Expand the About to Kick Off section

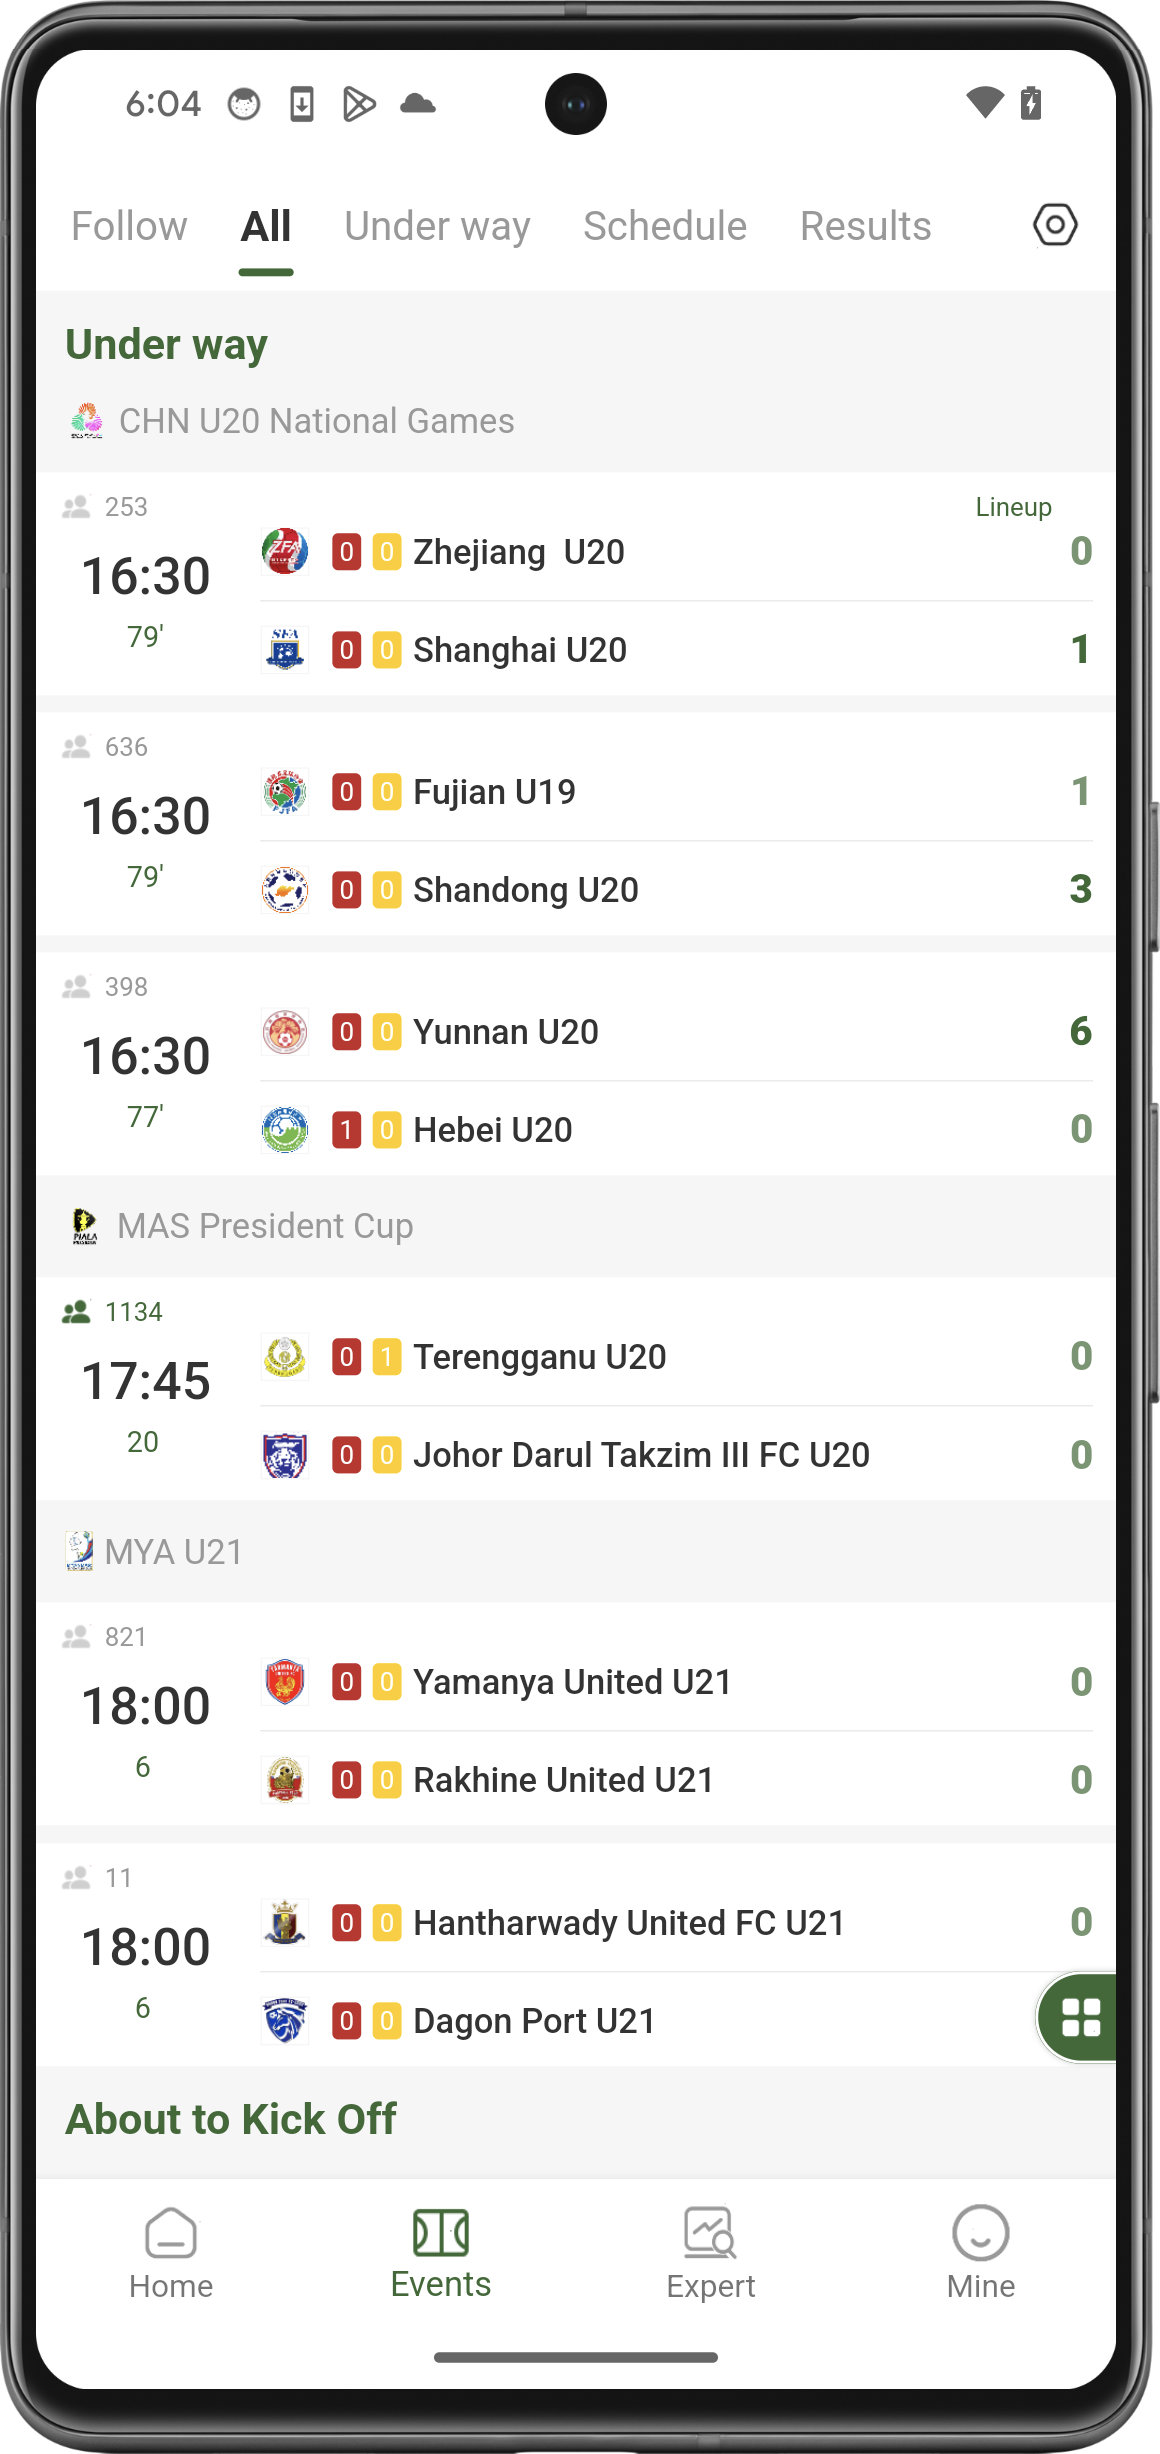pyautogui.click(x=230, y=2117)
